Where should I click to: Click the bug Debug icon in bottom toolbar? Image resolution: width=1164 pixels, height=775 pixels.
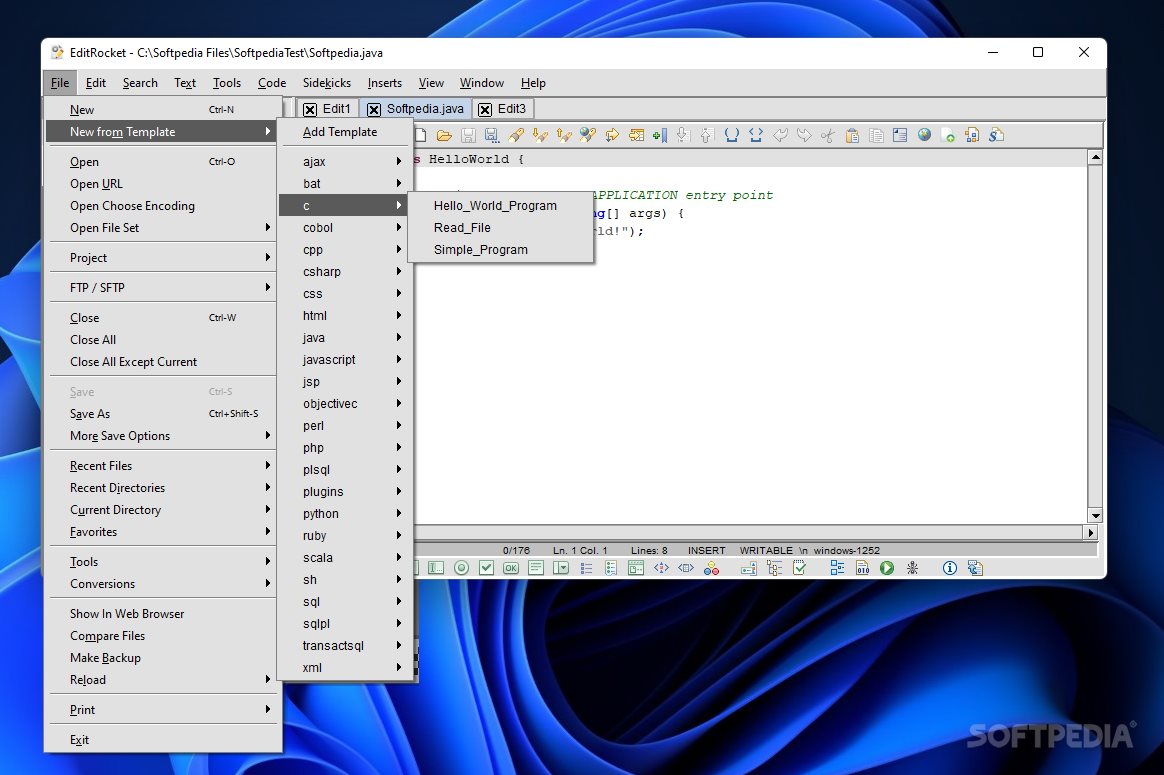tap(912, 568)
